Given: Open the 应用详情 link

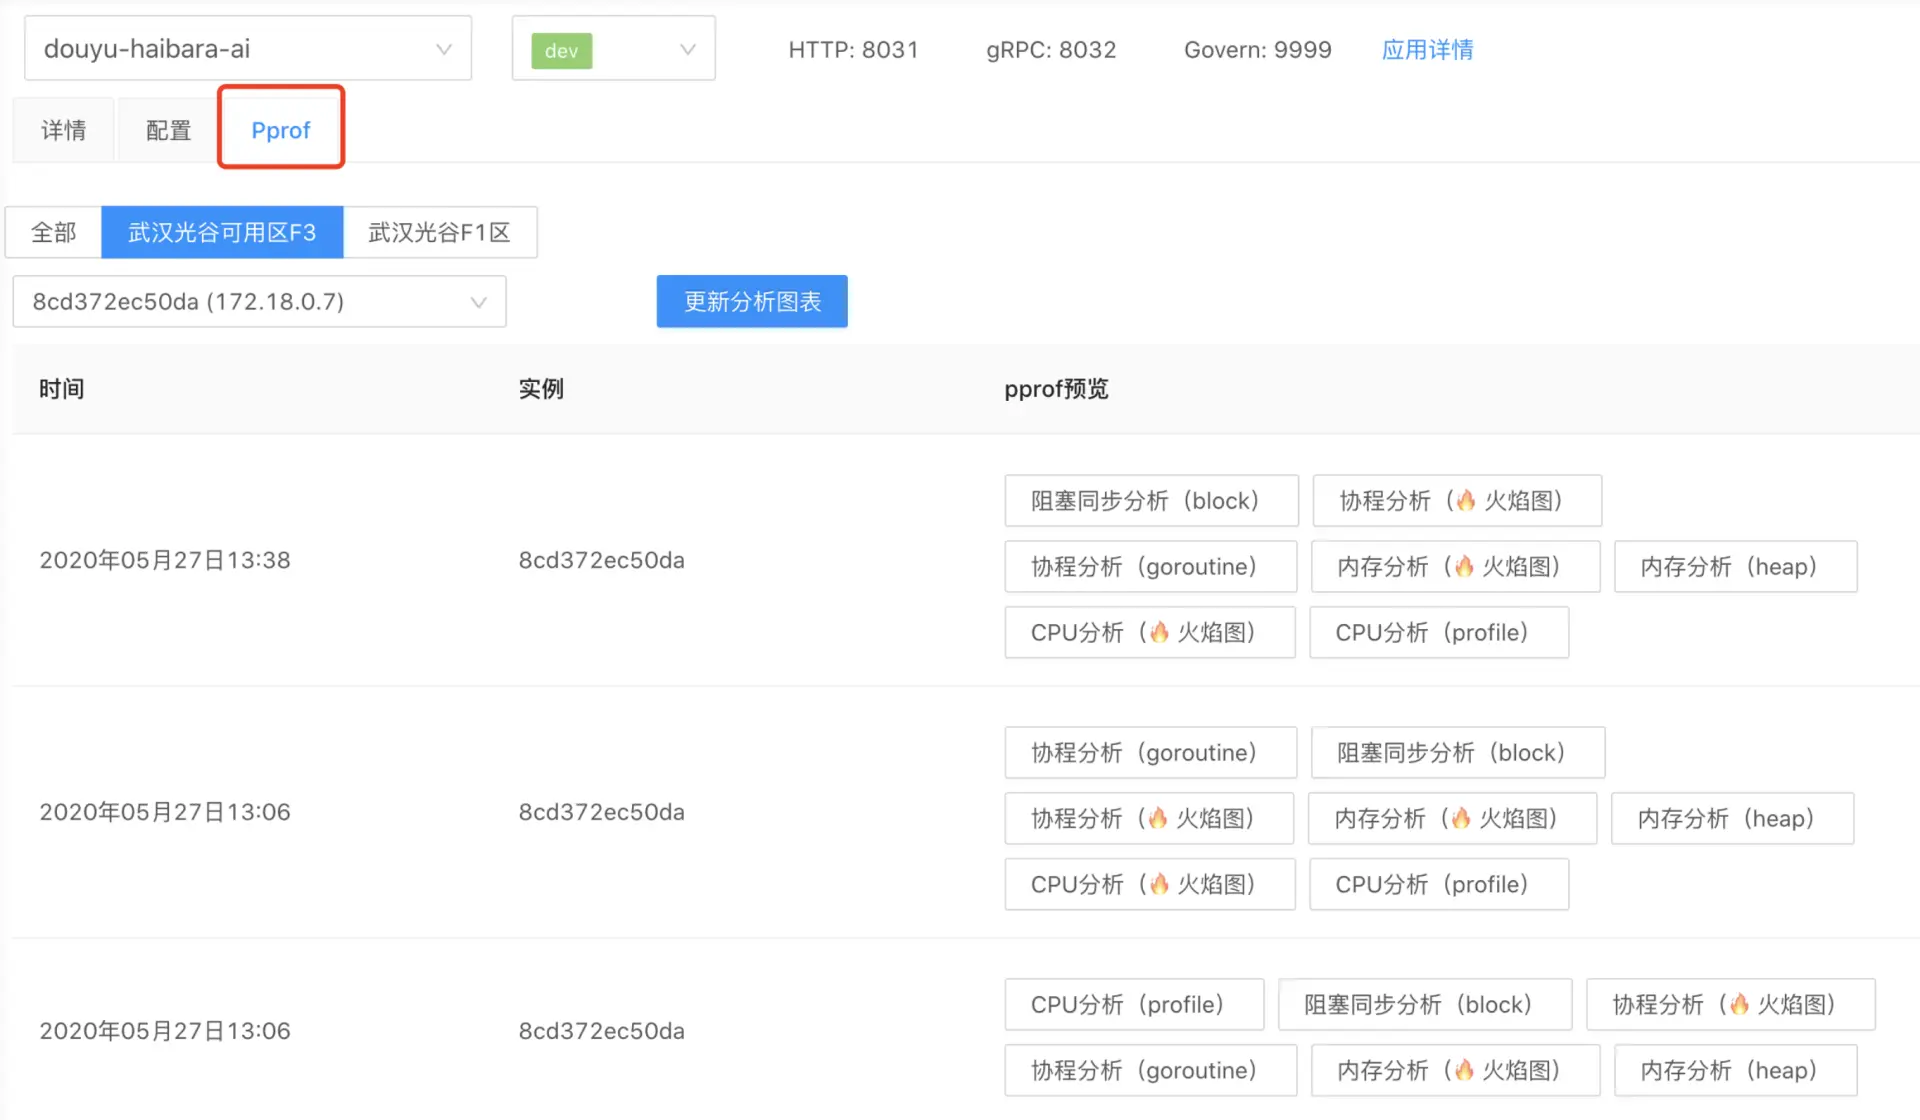Looking at the screenshot, I should (x=1427, y=49).
